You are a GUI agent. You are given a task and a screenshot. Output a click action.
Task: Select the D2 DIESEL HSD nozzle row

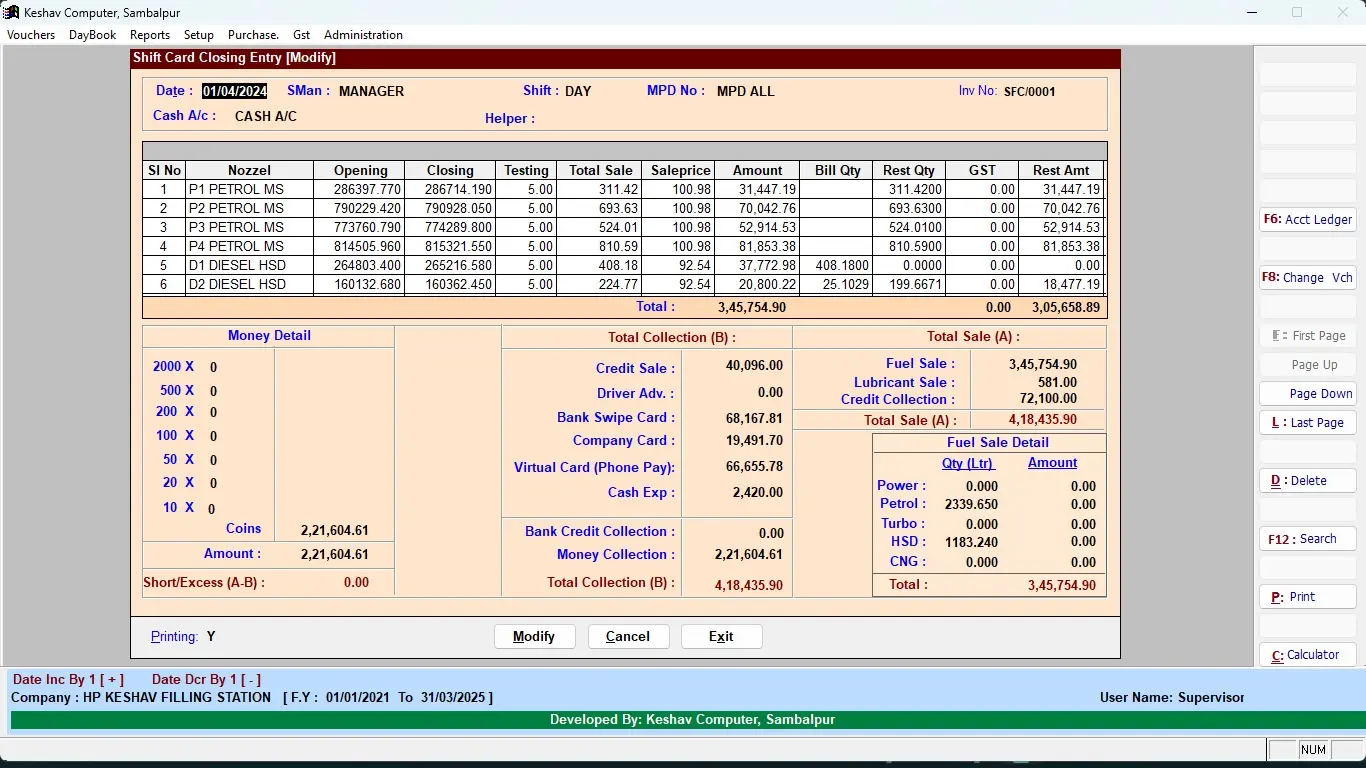point(623,284)
